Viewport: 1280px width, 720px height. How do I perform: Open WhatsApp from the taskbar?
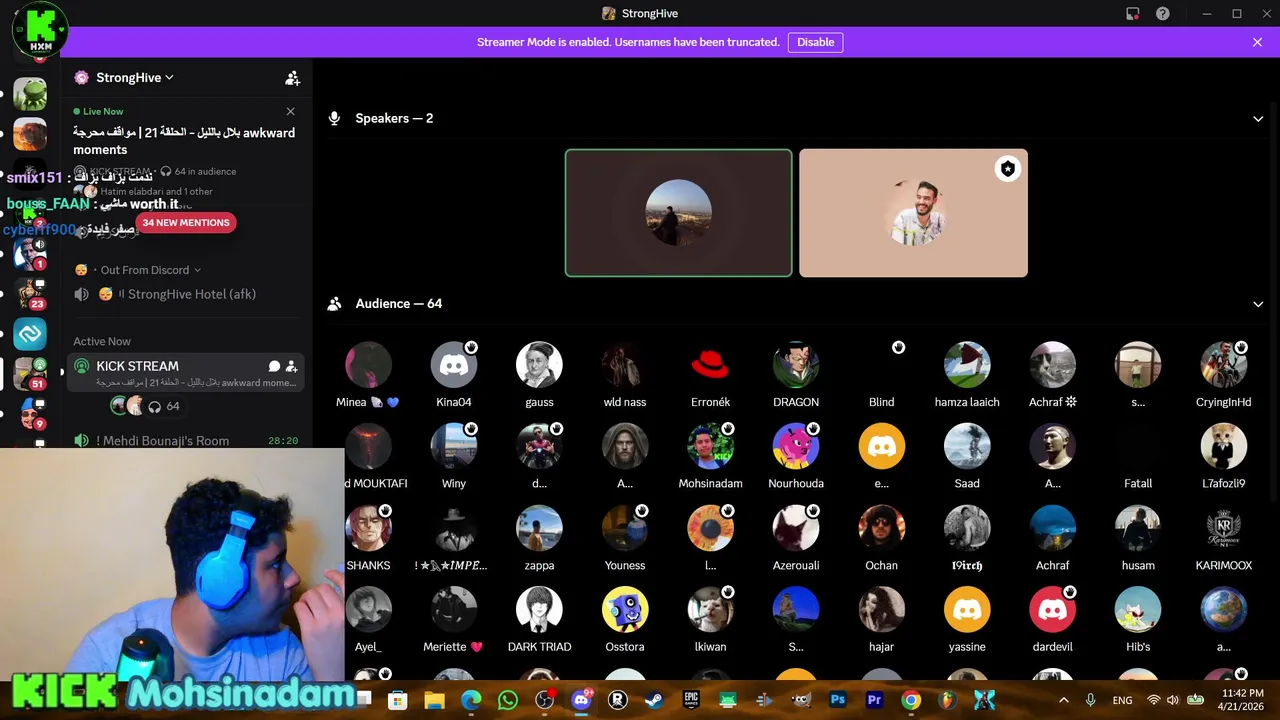(x=507, y=700)
